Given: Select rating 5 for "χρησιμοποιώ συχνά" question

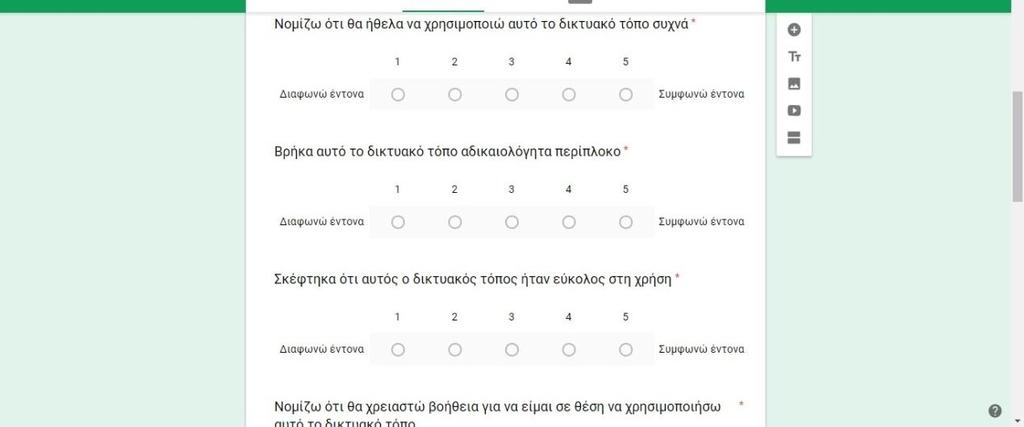Looking at the screenshot, I should pyautogui.click(x=626, y=95).
